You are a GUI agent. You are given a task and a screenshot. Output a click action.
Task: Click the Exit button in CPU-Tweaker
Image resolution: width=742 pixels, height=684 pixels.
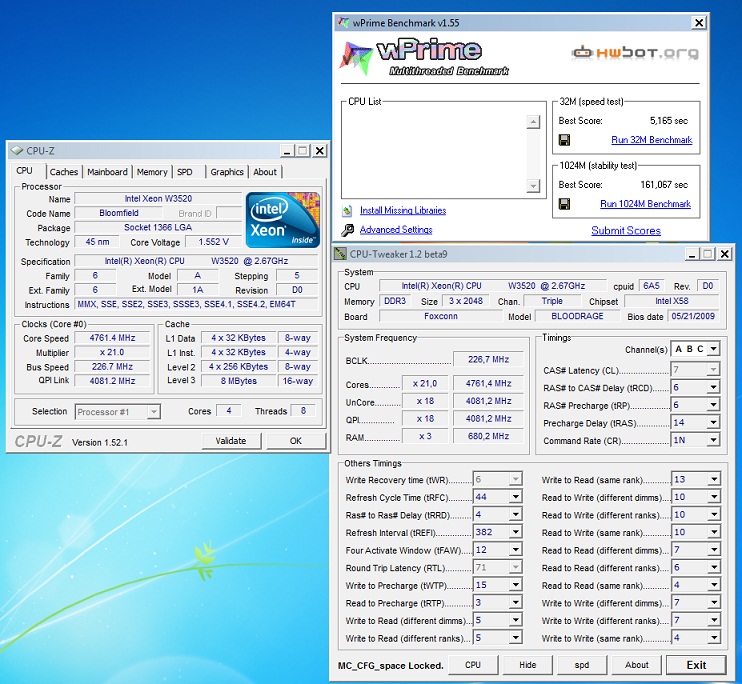click(696, 665)
